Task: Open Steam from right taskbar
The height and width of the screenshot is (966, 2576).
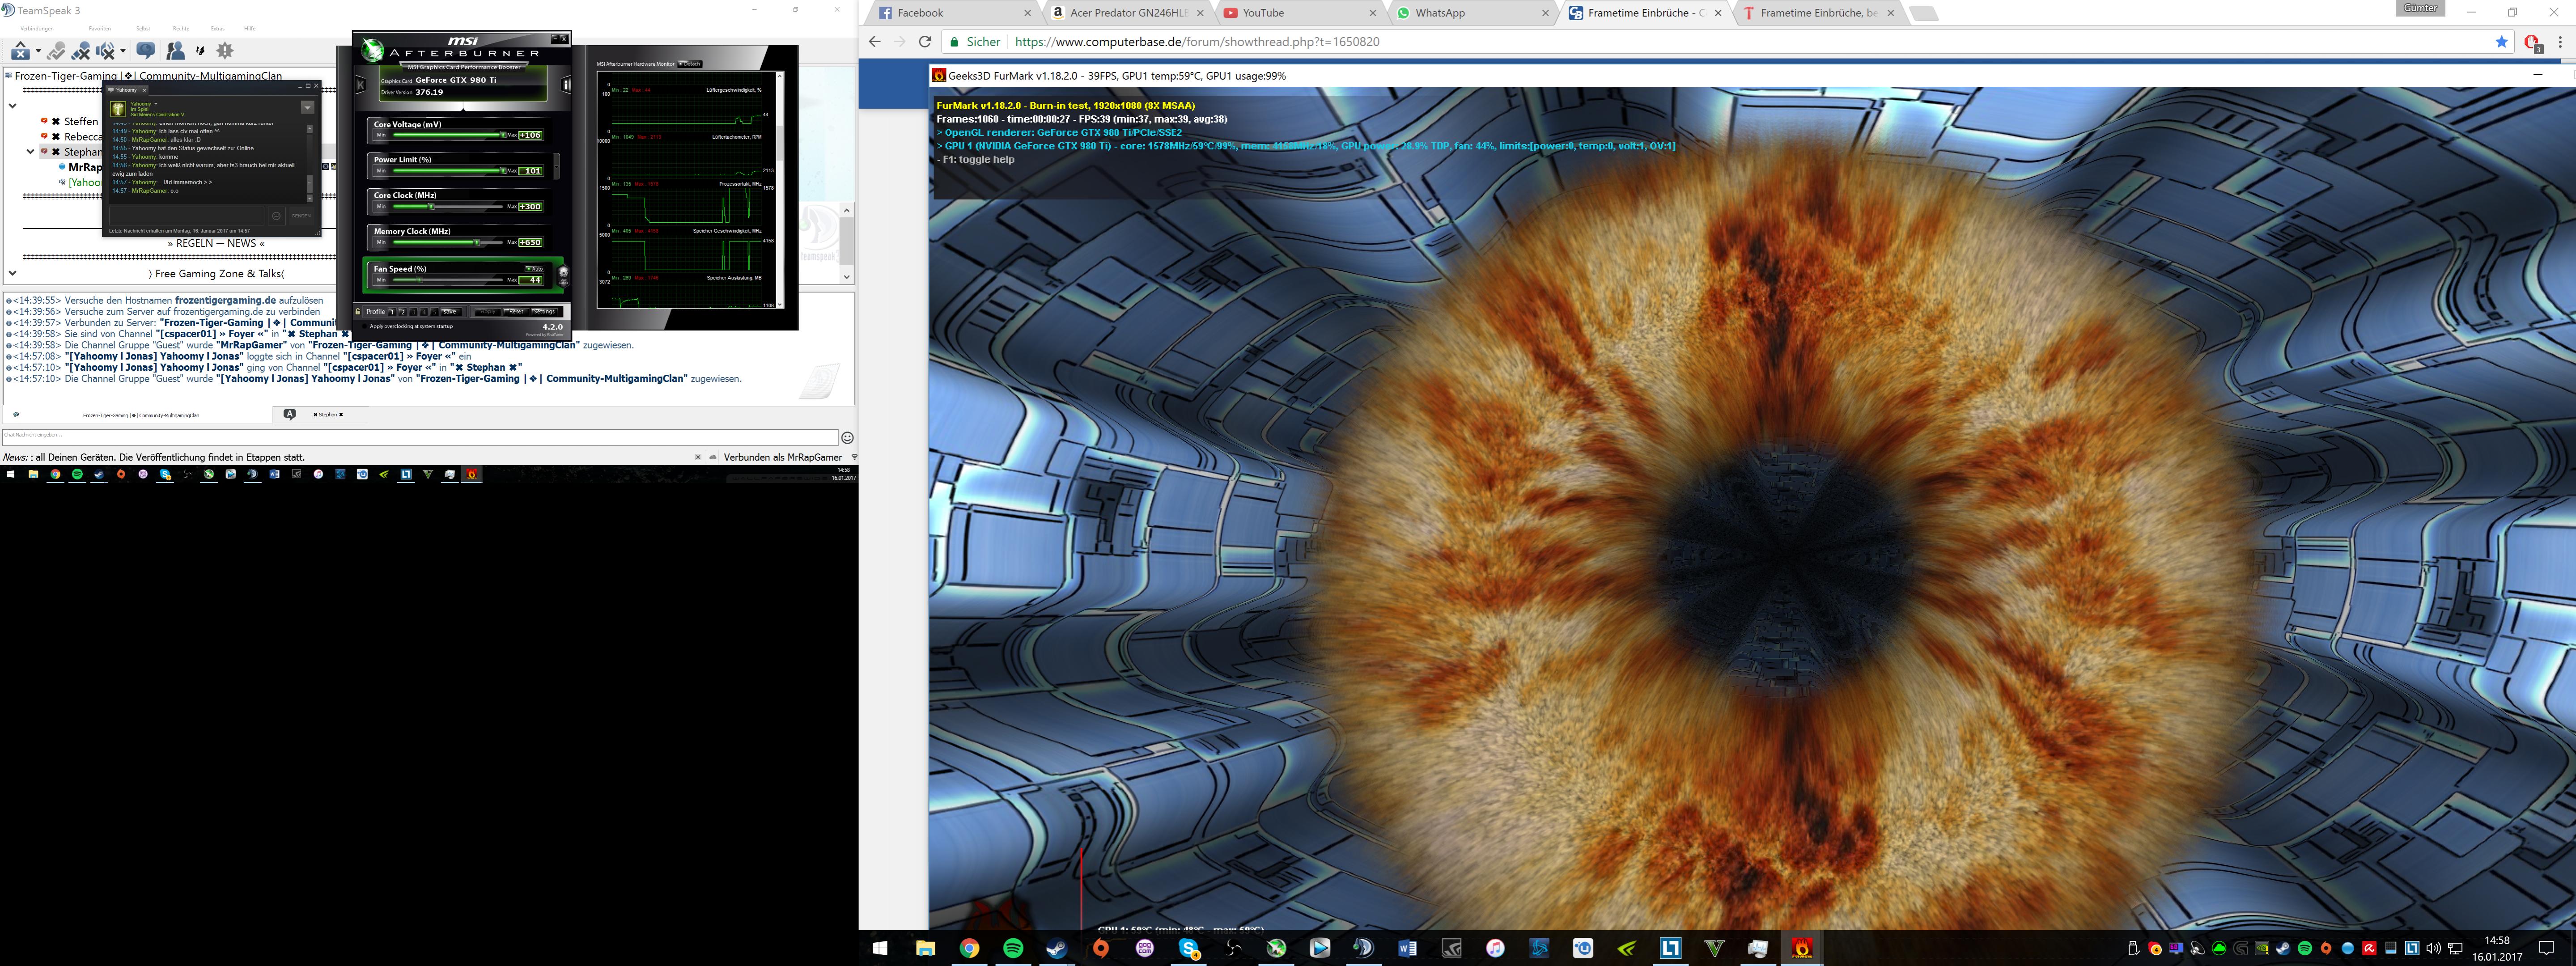Action: click(x=1057, y=948)
